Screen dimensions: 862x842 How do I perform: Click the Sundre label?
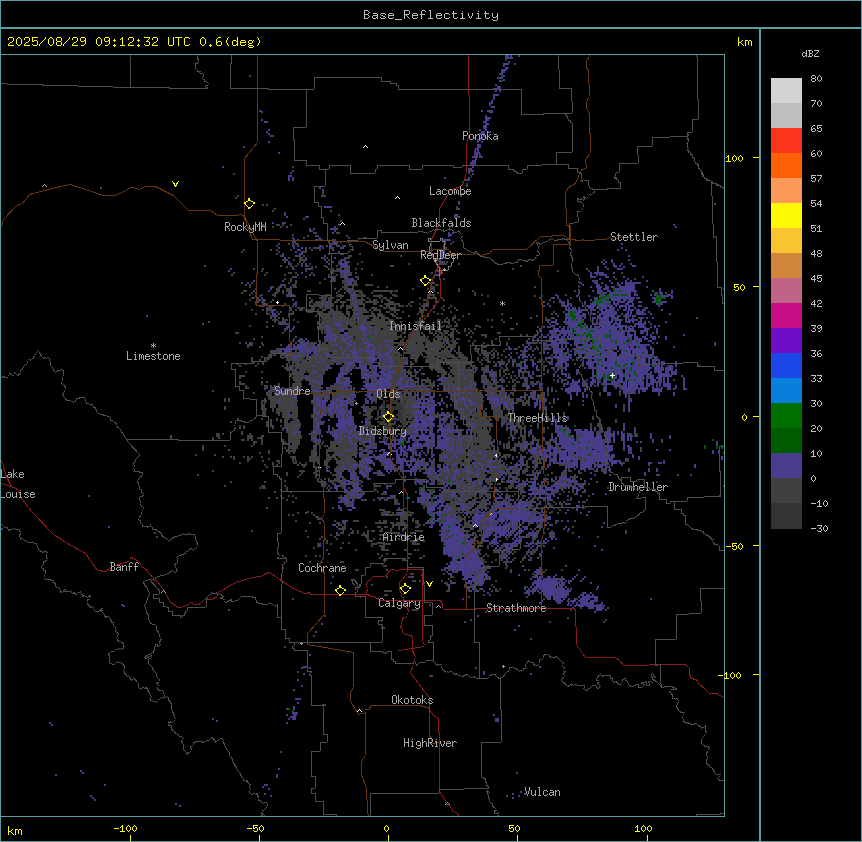click(x=292, y=391)
